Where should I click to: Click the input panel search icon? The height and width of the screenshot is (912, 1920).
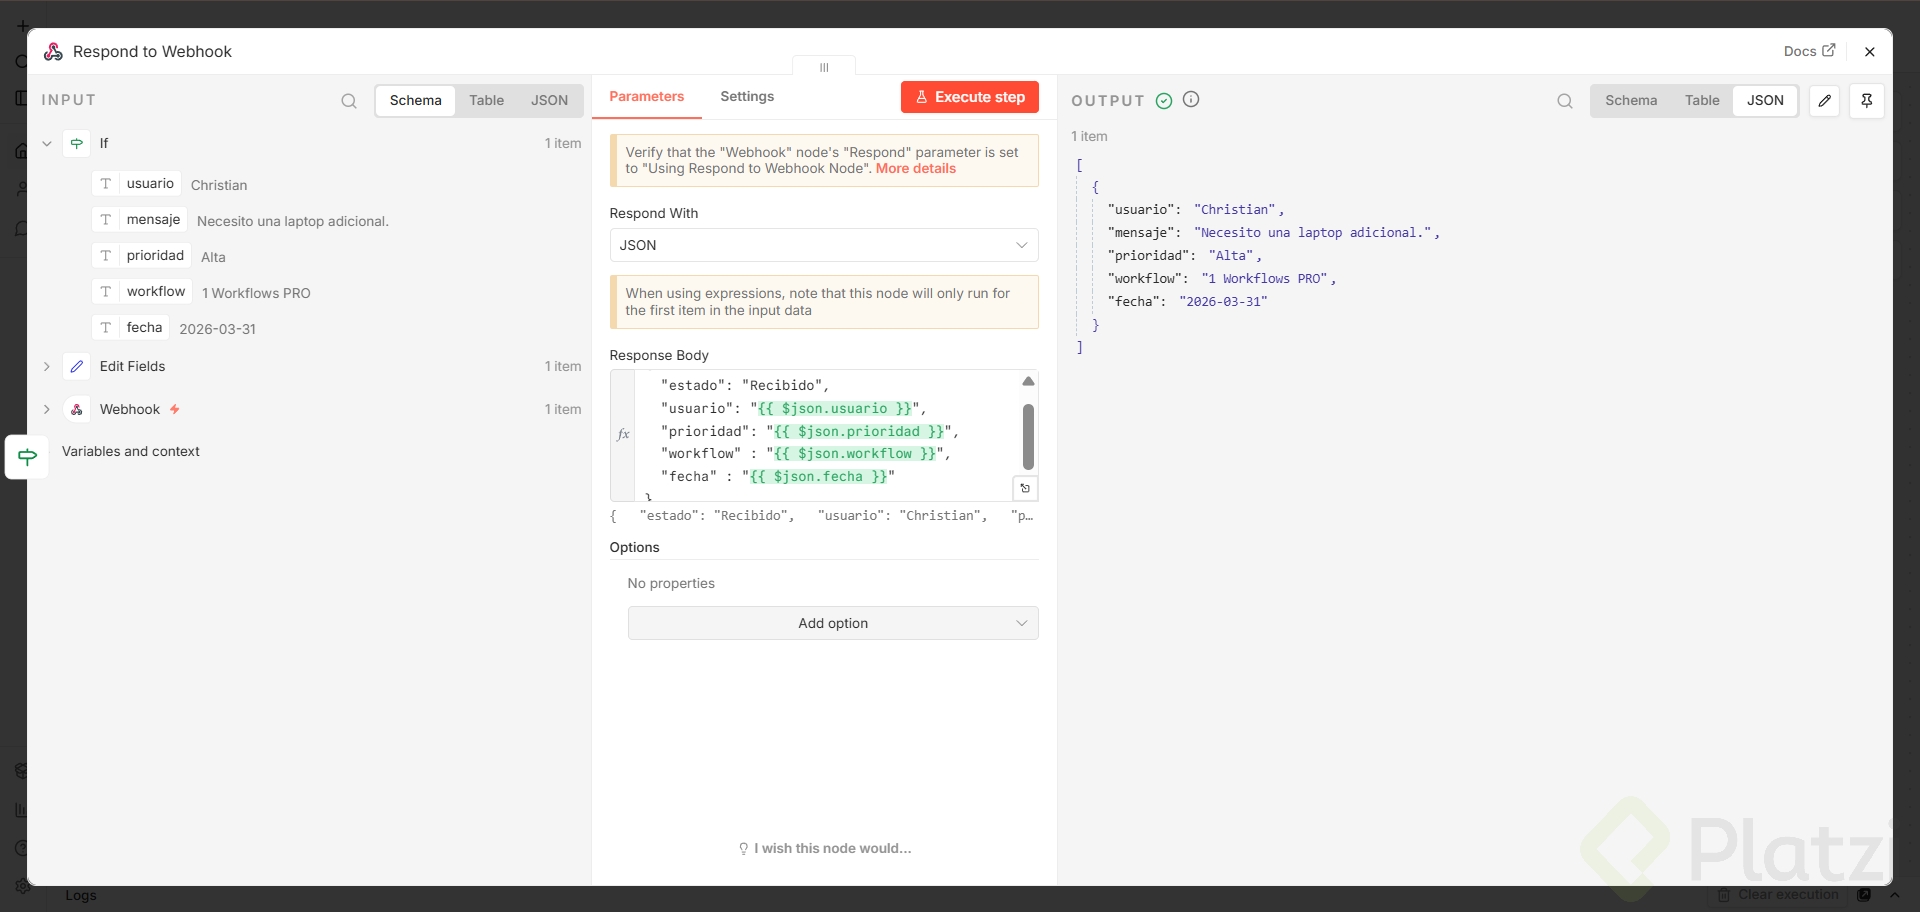click(x=349, y=101)
